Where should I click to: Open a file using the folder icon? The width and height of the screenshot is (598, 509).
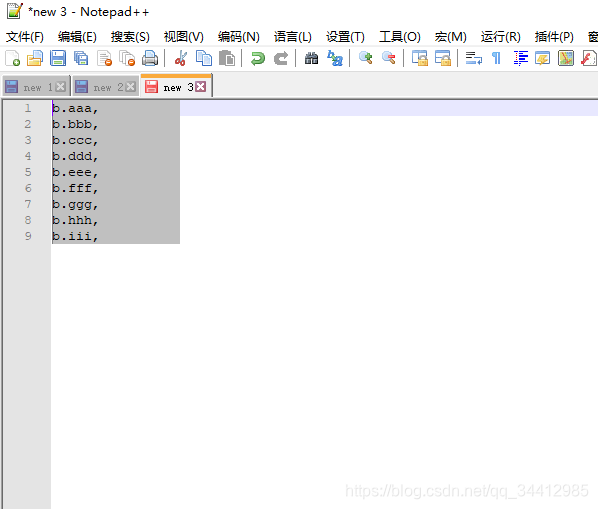[x=35, y=58]
